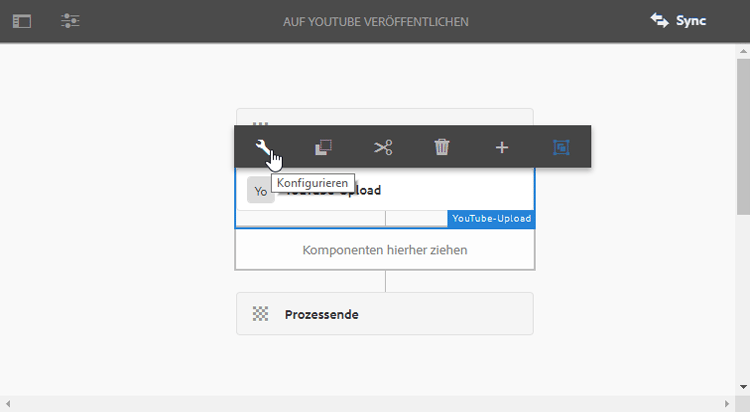Screen dimensions: 750x412
Task: Click the Yo step badge
Action: pos(261,190)
